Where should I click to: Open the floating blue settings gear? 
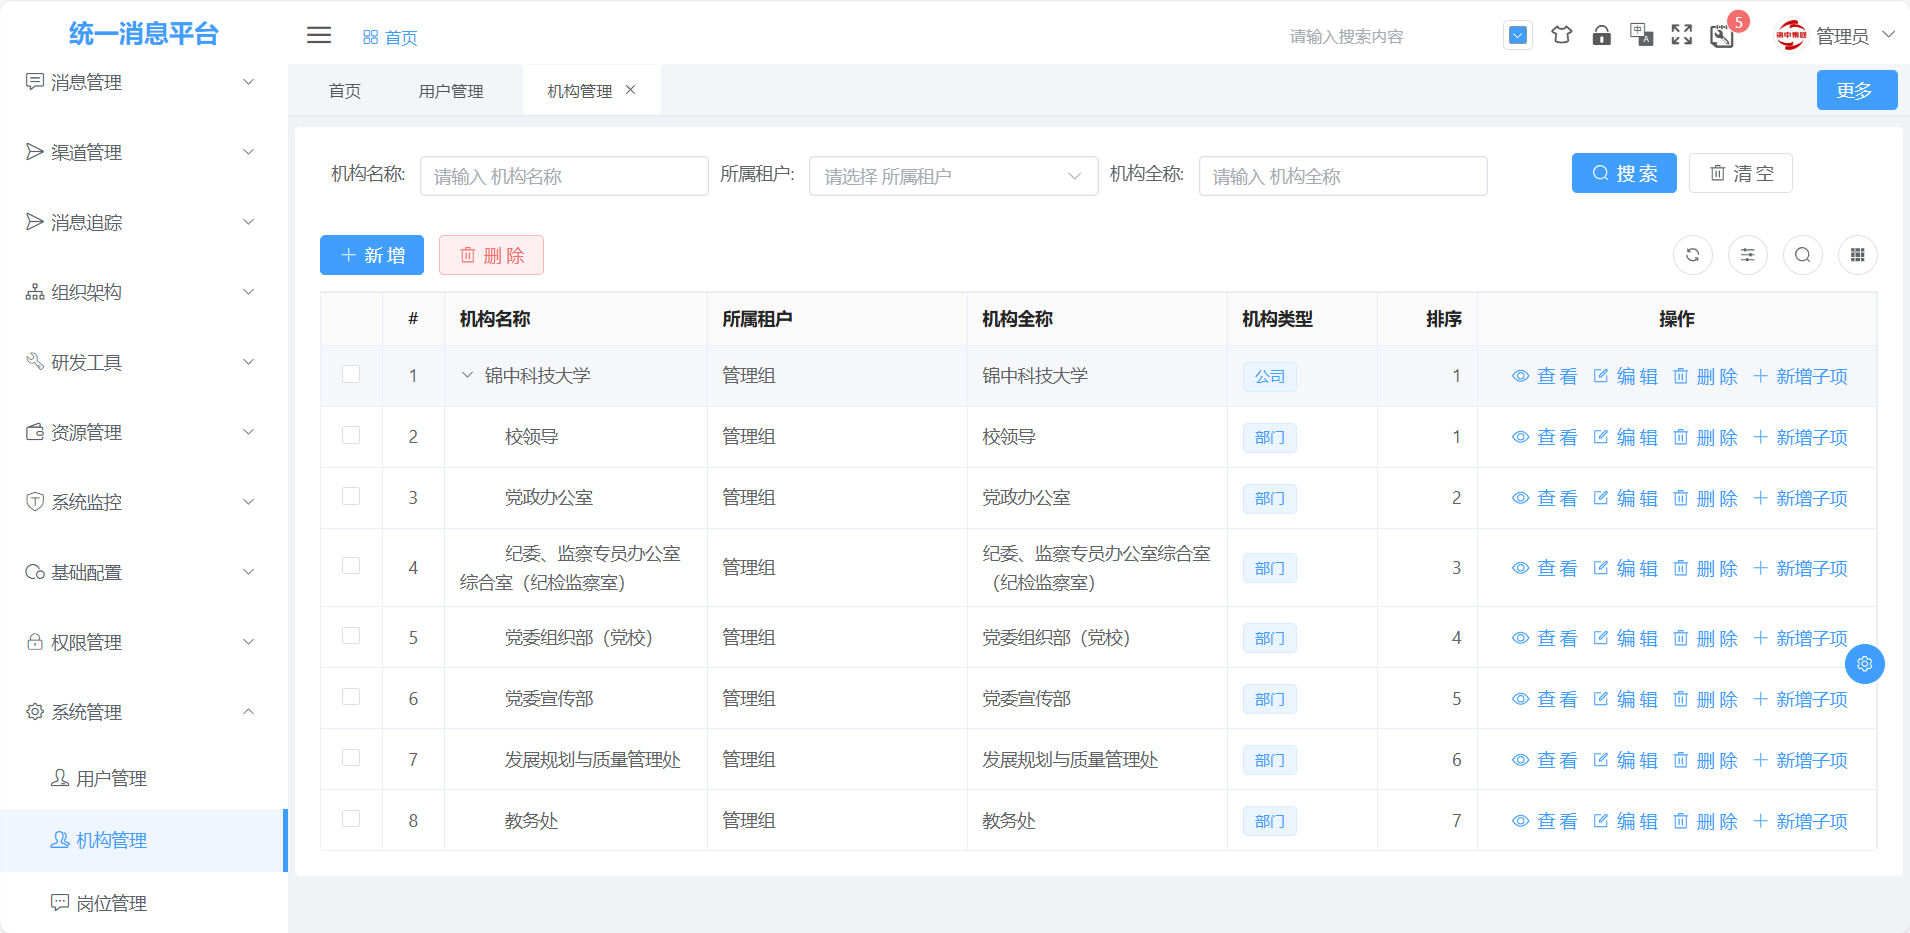coord(1864,664)
